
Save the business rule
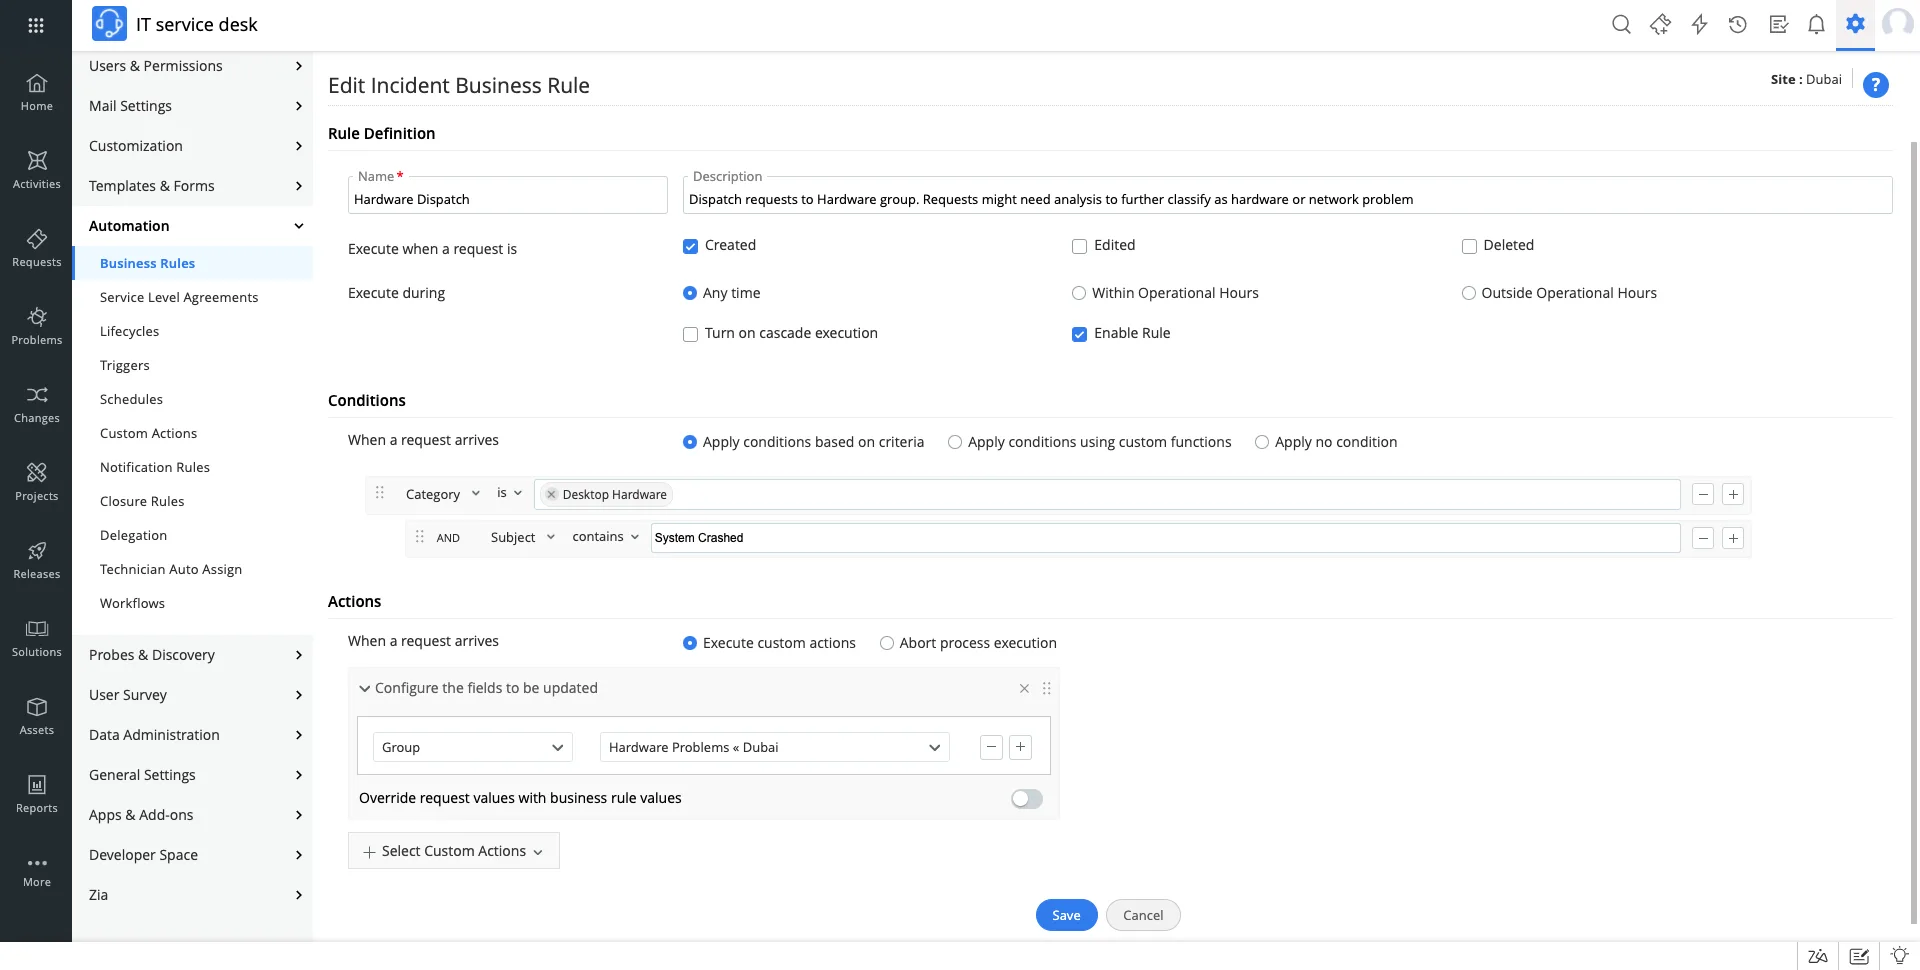pyautogui.click(x=1066, y=915)
